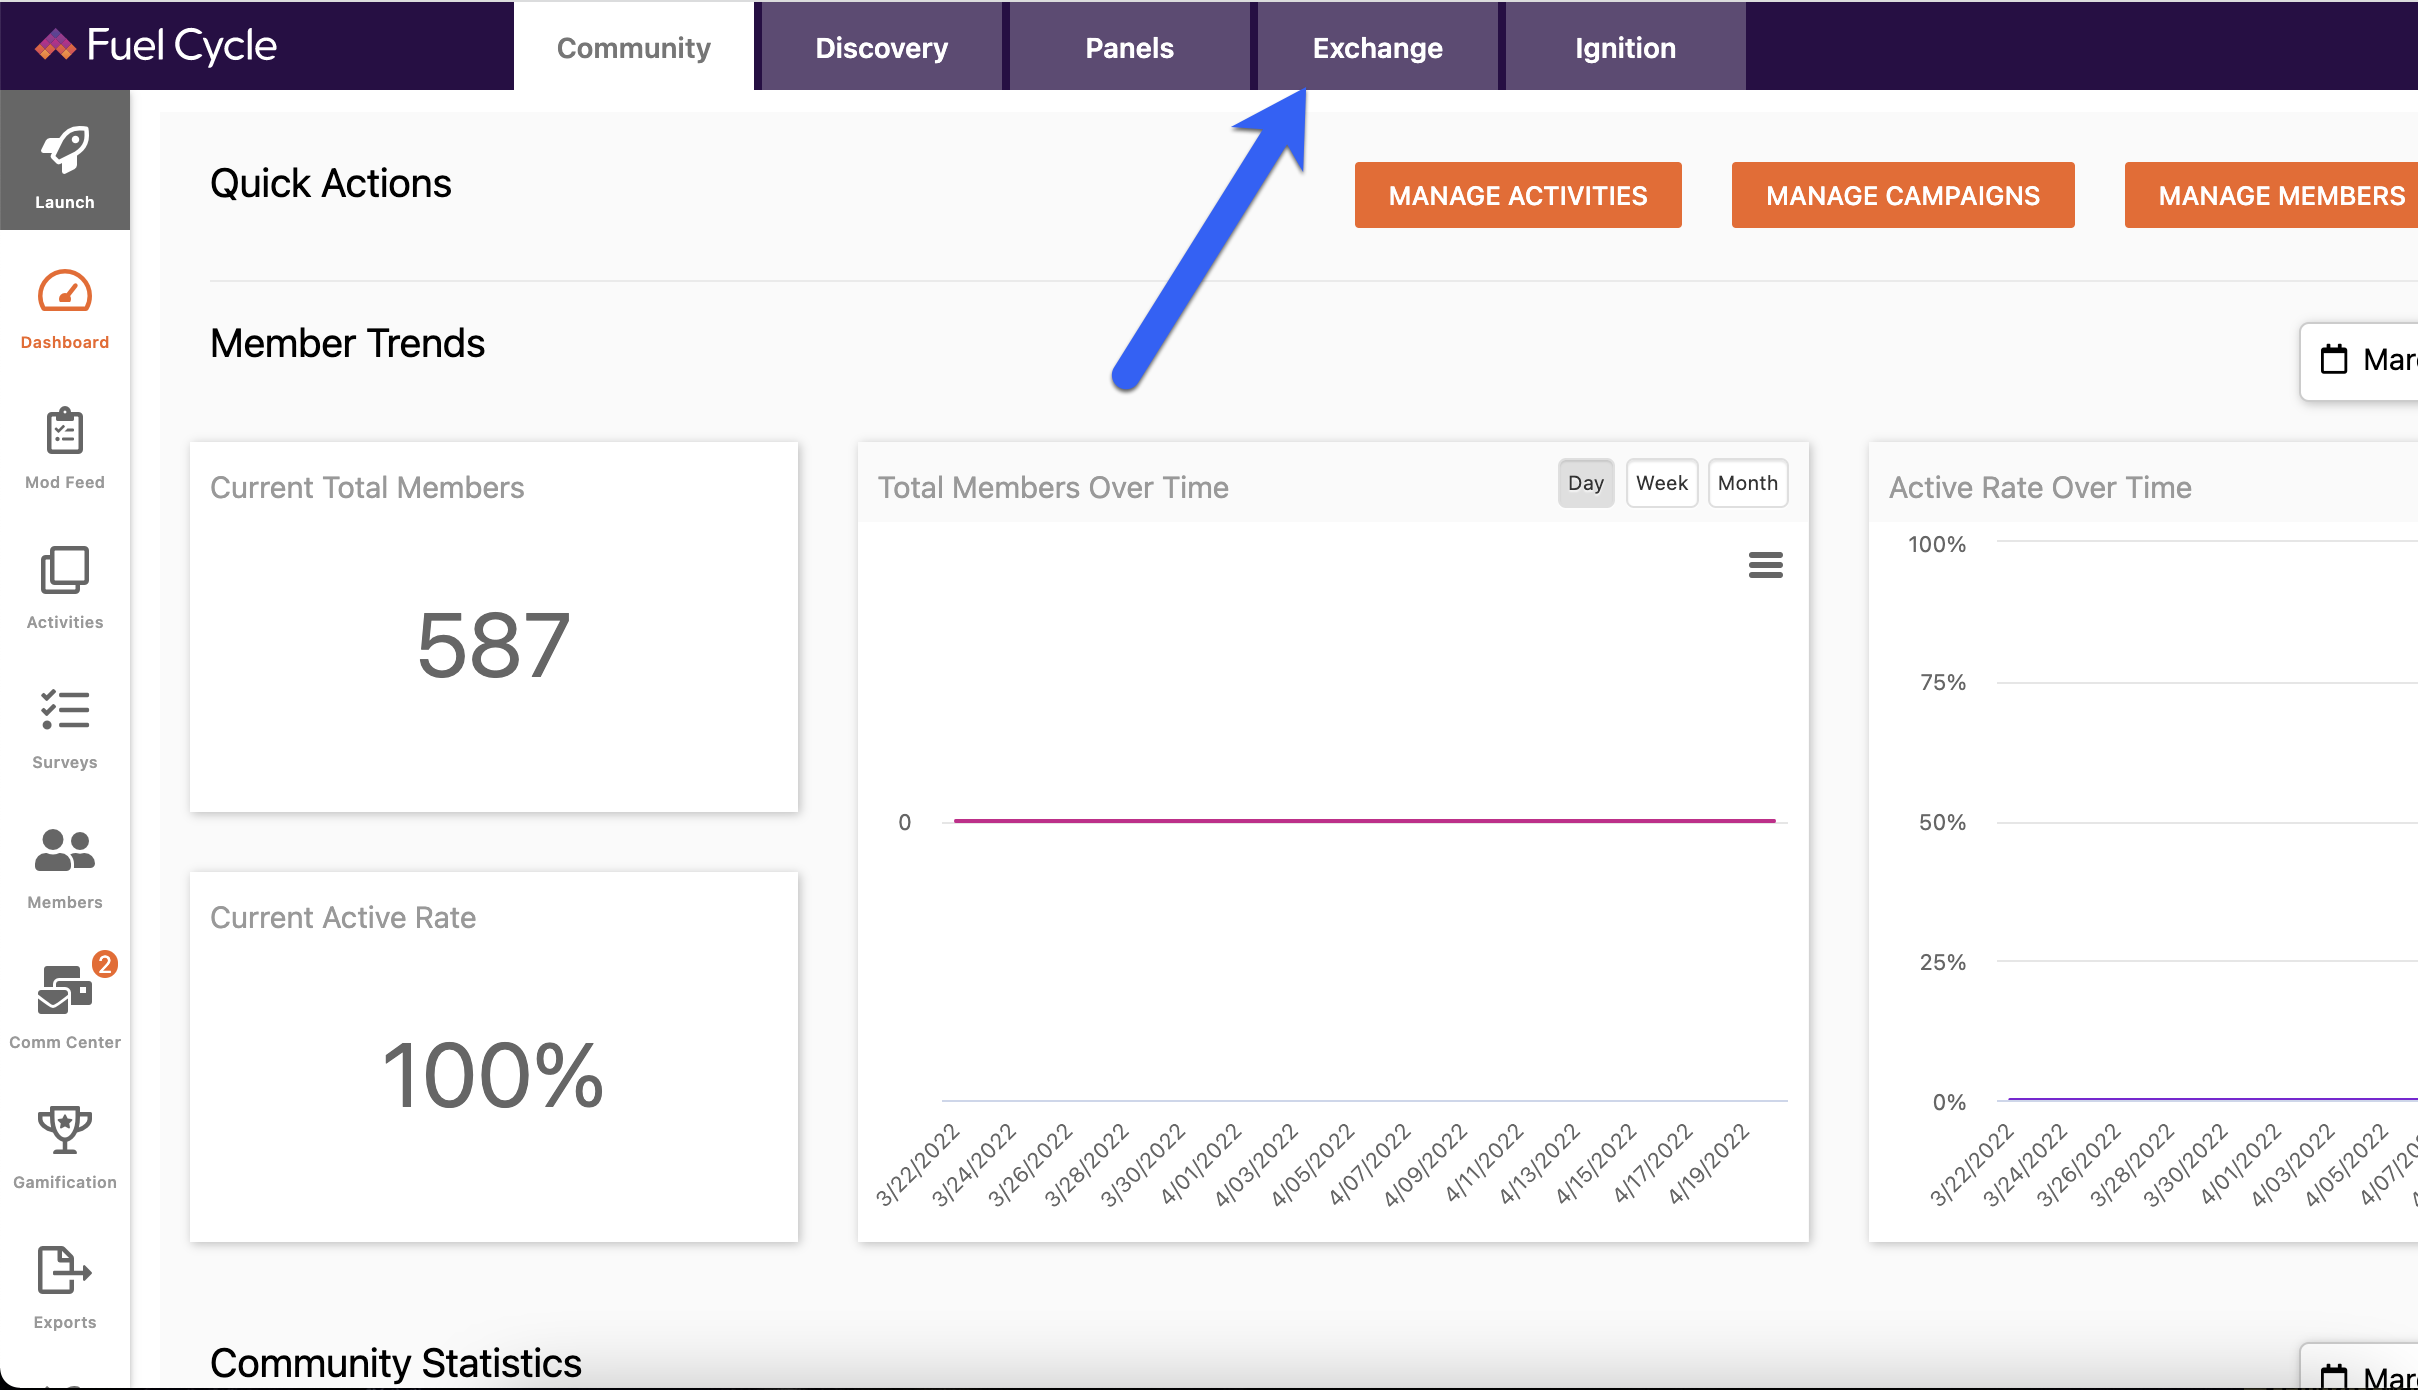
Task: Click the pink line in members chart
Action: pos(1364,821)
